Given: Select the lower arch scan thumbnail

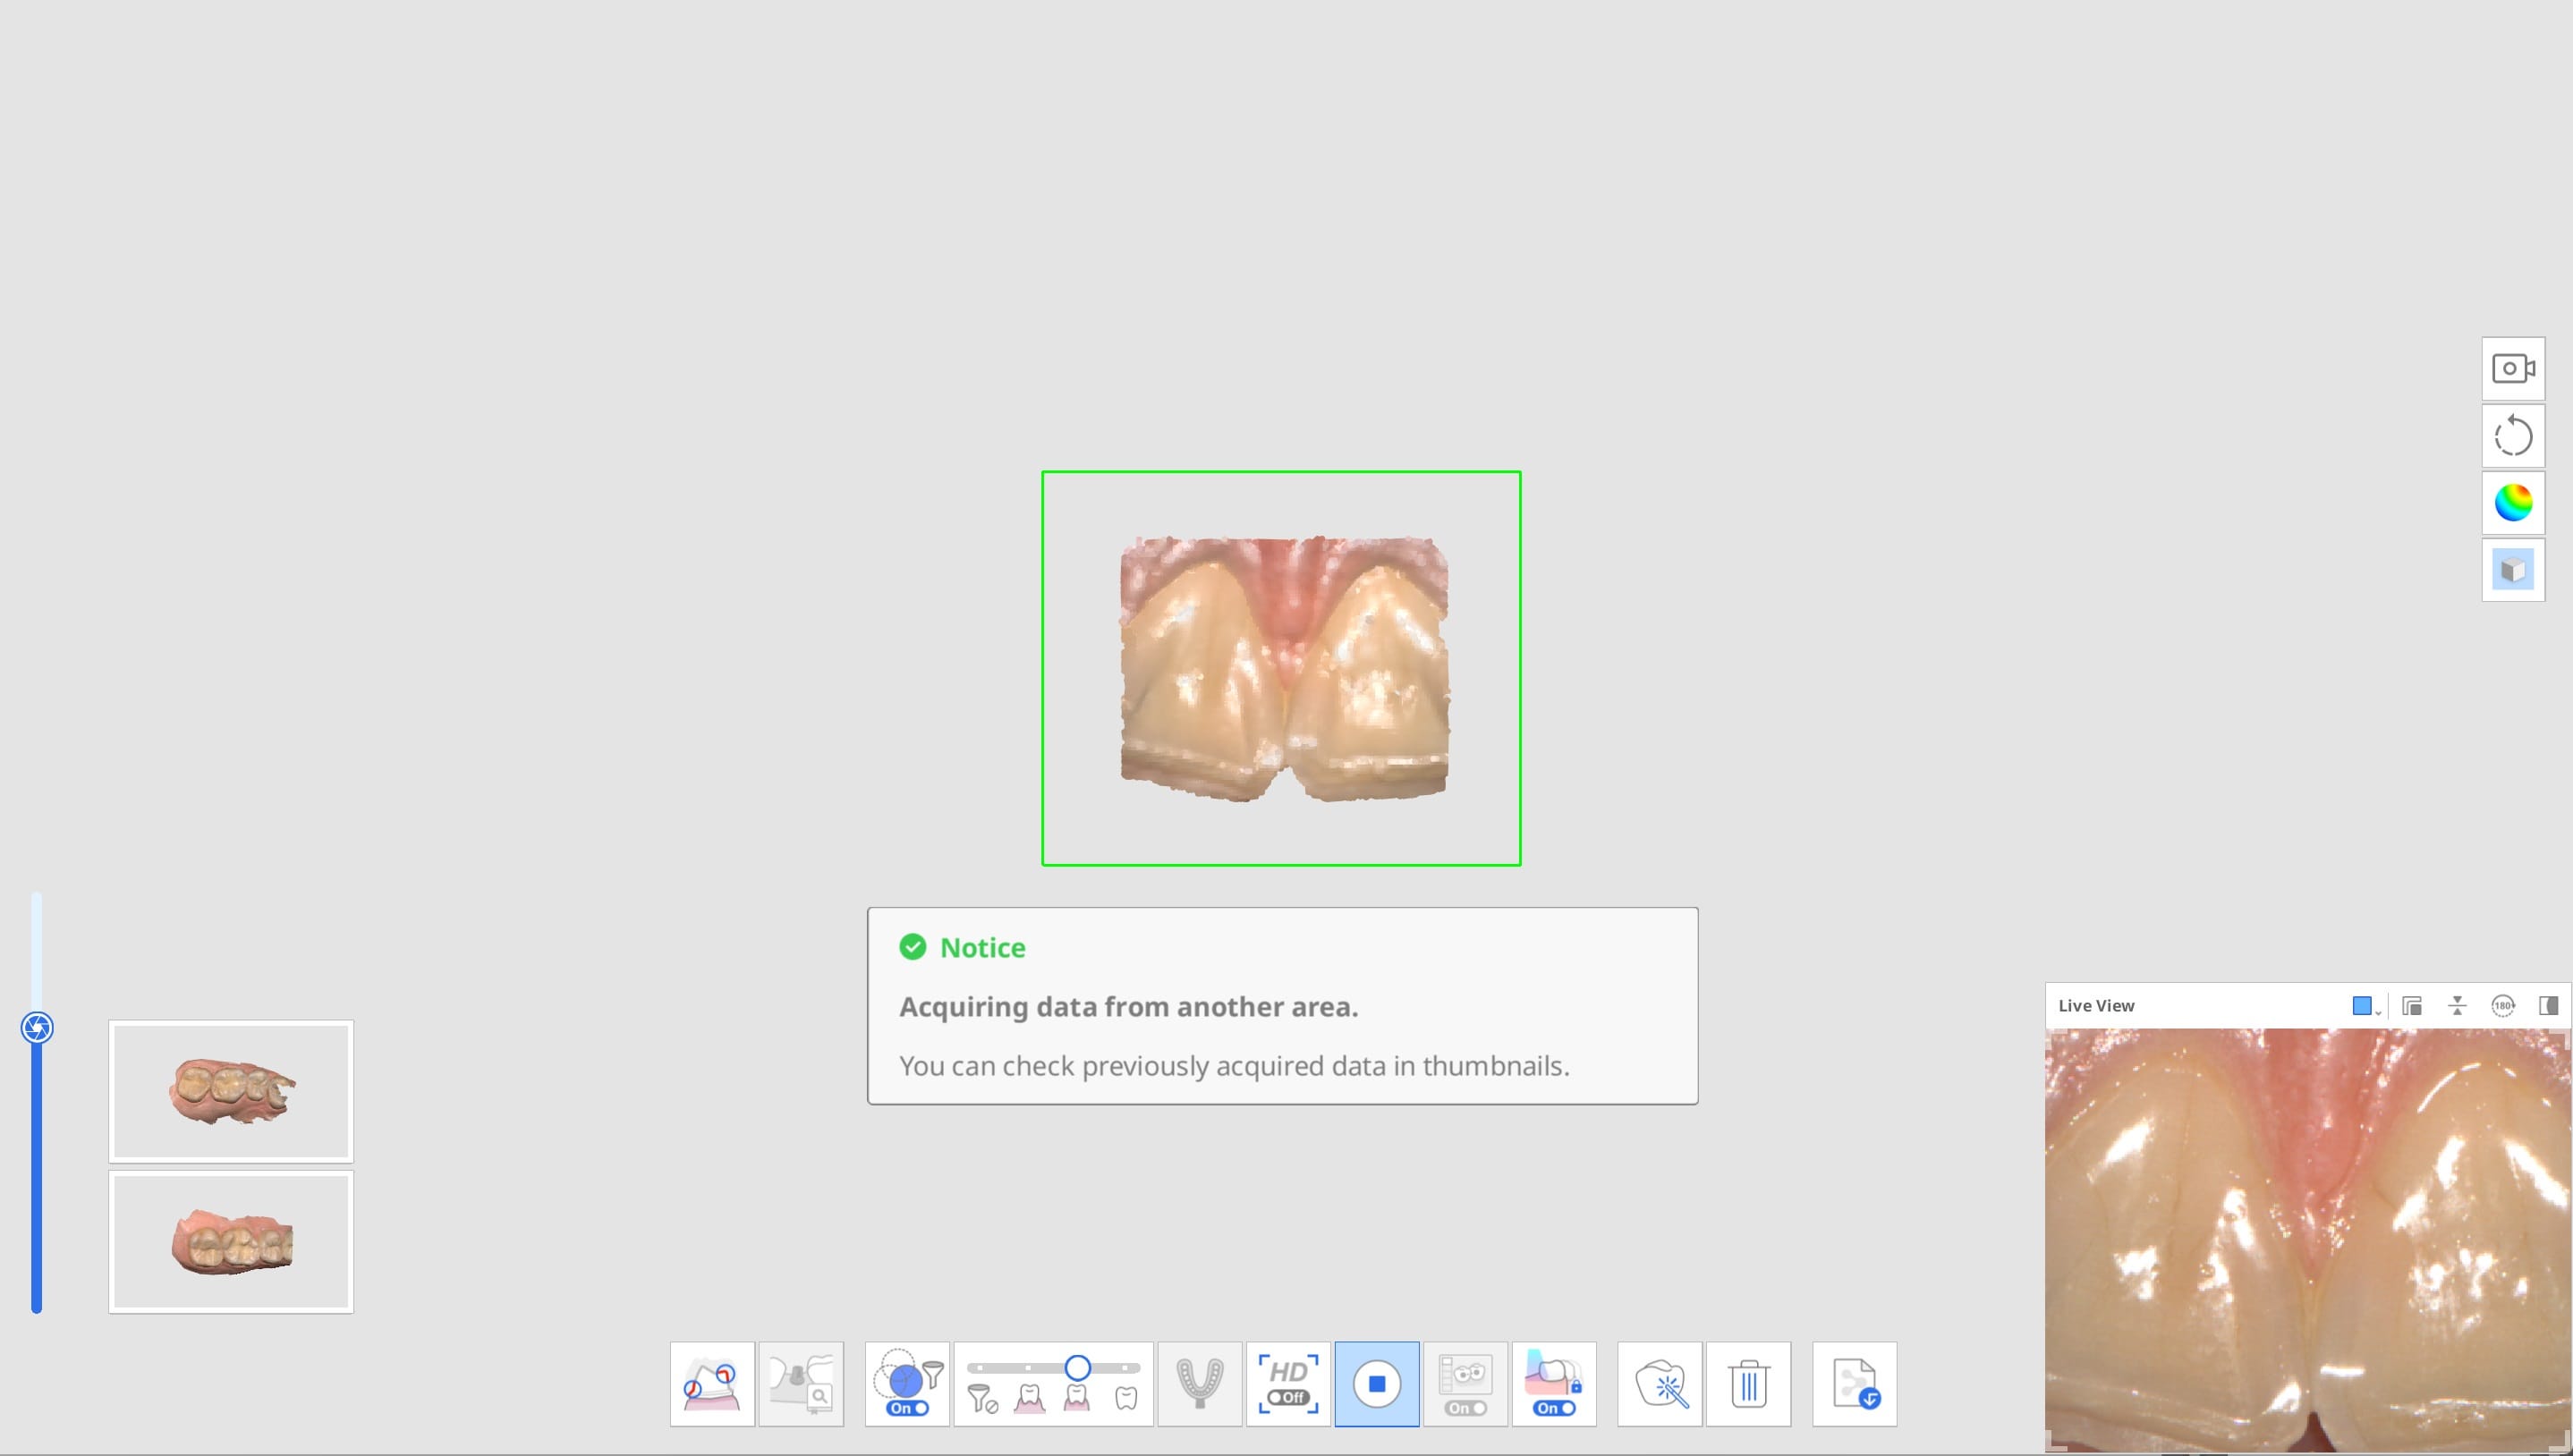Looking at the screenshot, I should pos(231,1241).
